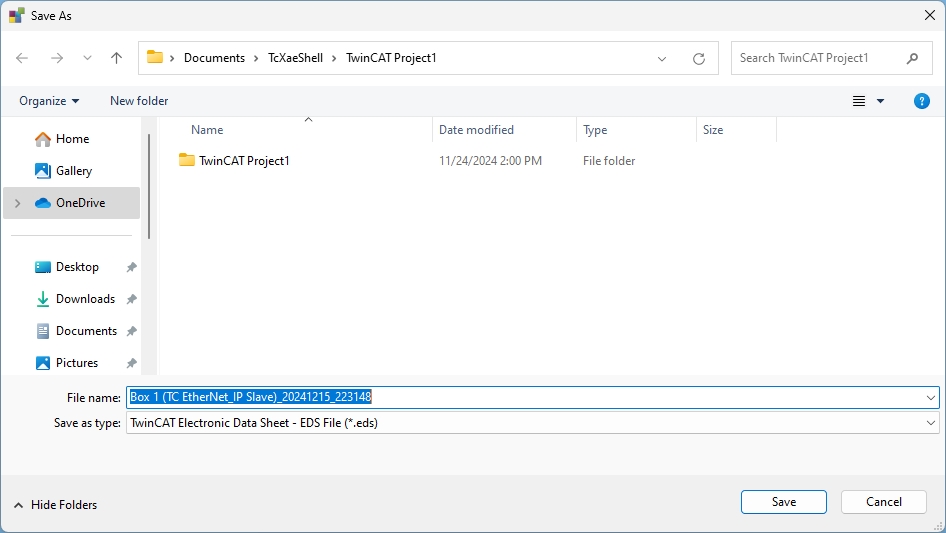
Task: Click the 11/24/2024 2:00 PM date cell
Action: (x=490, y=161)
